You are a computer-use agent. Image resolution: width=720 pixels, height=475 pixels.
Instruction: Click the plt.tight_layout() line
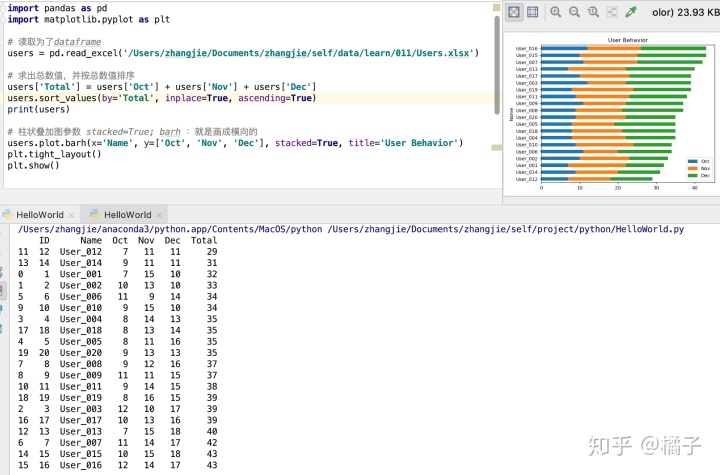click(x=54, y=154)
